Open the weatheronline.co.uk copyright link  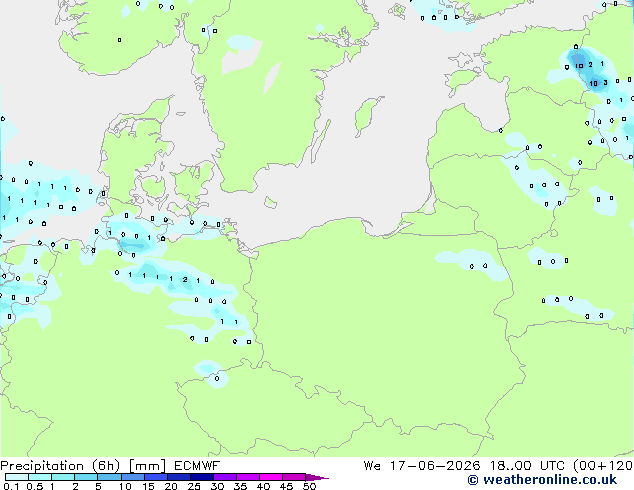[x=542, y=480]
